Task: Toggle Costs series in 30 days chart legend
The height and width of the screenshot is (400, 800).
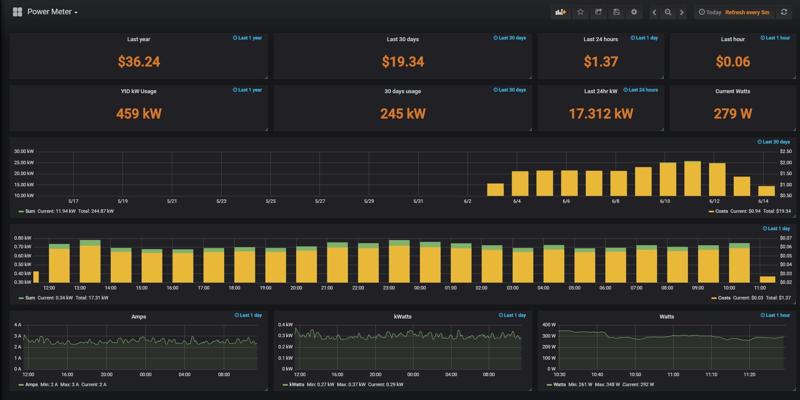Action: tap(722, 211)
